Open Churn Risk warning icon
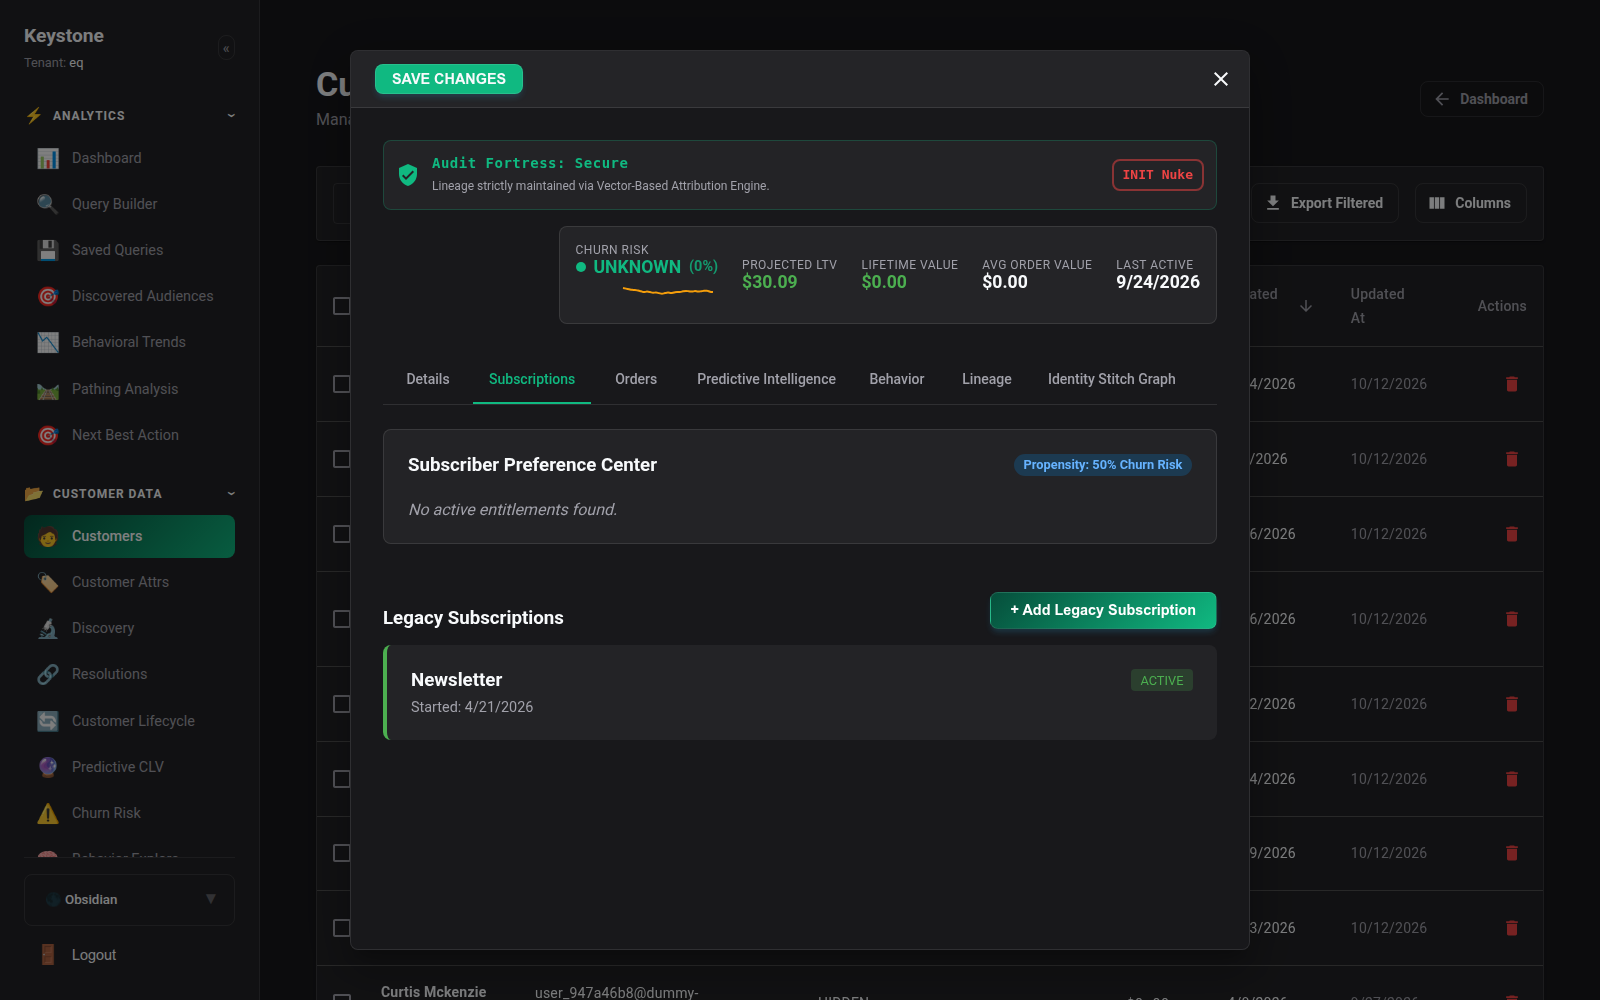Viewport: 1600px width, 1000px height. pos(48,813)
